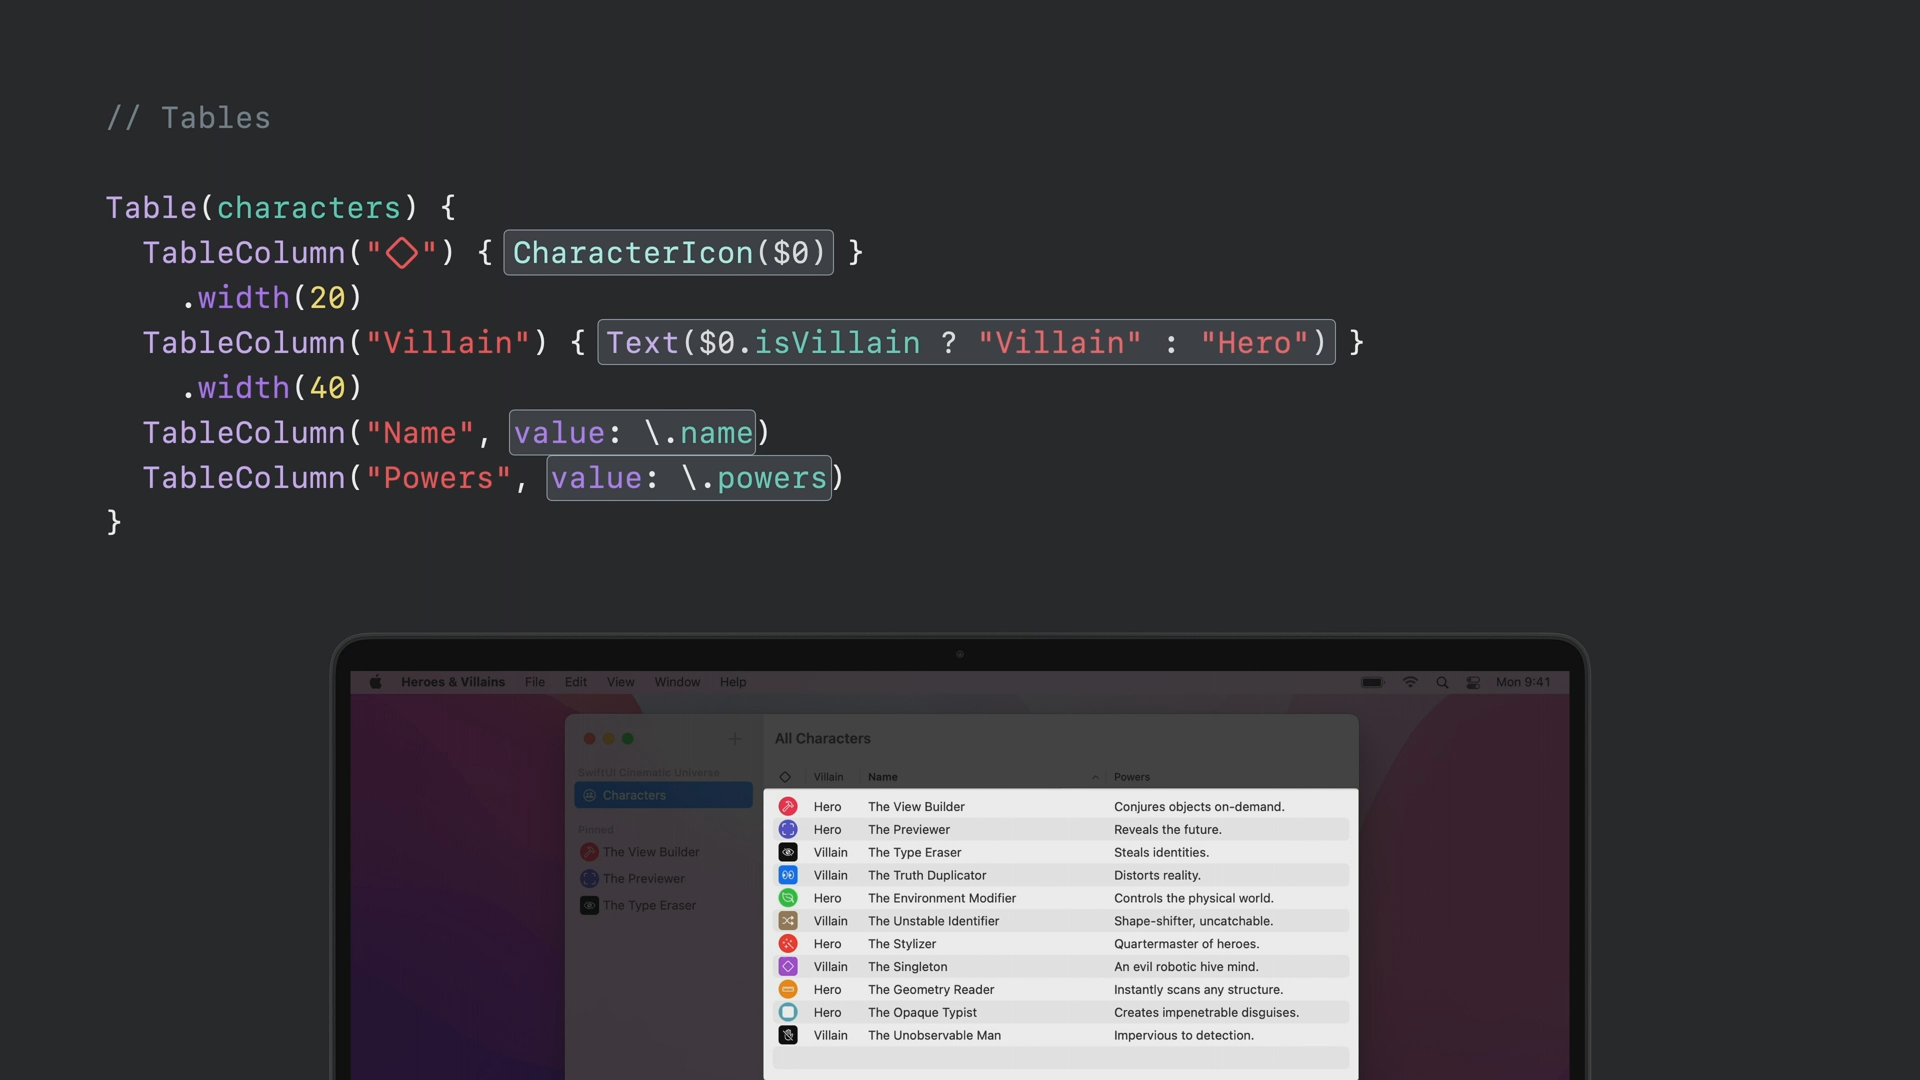Click The Environment Modifier's green leaf icon

pos(788,898)
